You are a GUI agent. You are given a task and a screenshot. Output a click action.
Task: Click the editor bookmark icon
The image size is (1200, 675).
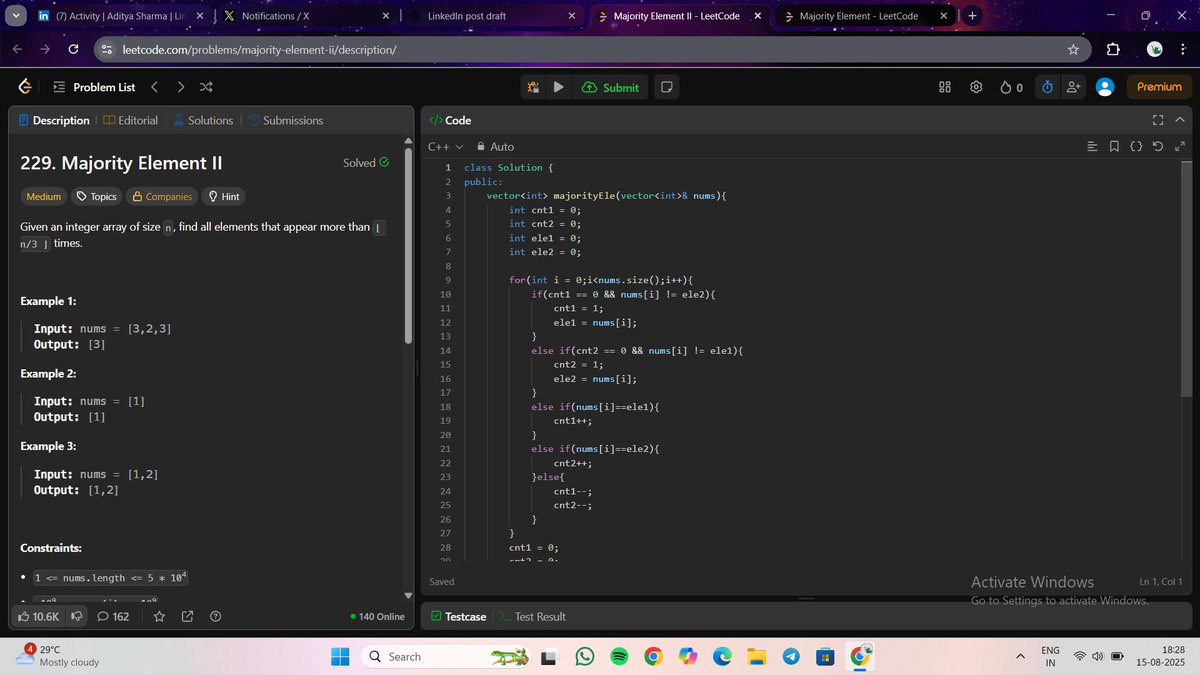[1114, 147]
